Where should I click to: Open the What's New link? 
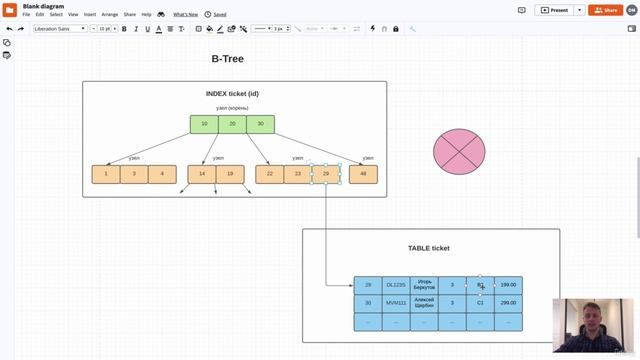[185, 14]
